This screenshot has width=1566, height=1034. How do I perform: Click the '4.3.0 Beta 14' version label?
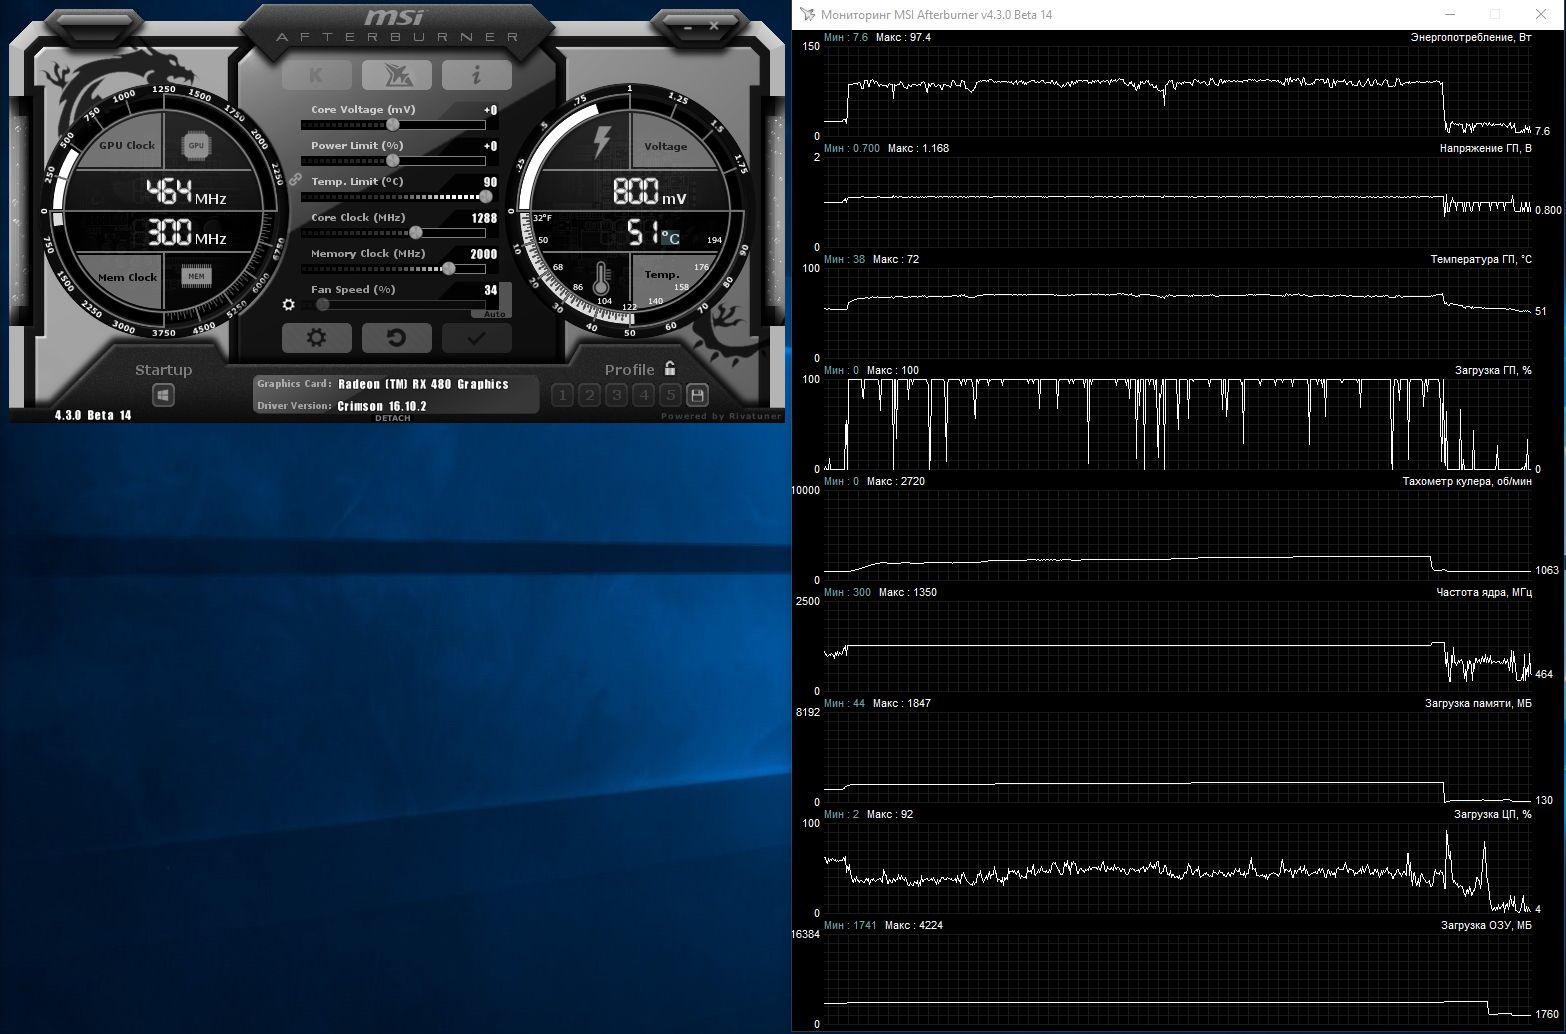(93, 415)
